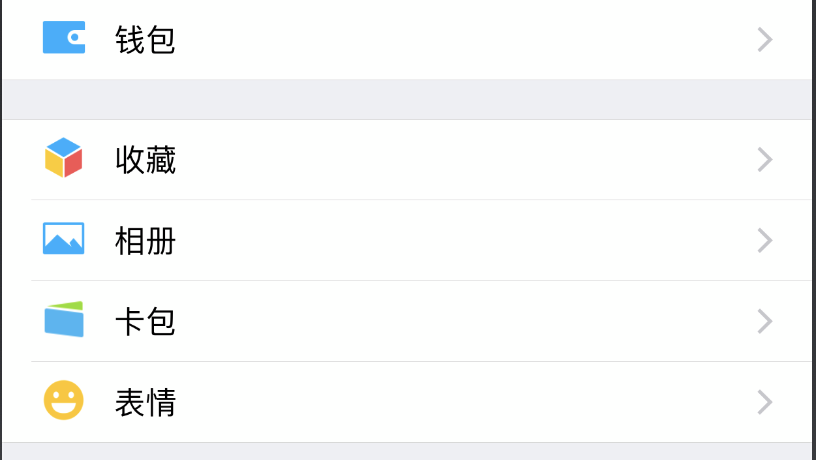Click empty middle area of 相册 row
The width and height of the screenshot is (816, 460).
(x=450, y=241)
